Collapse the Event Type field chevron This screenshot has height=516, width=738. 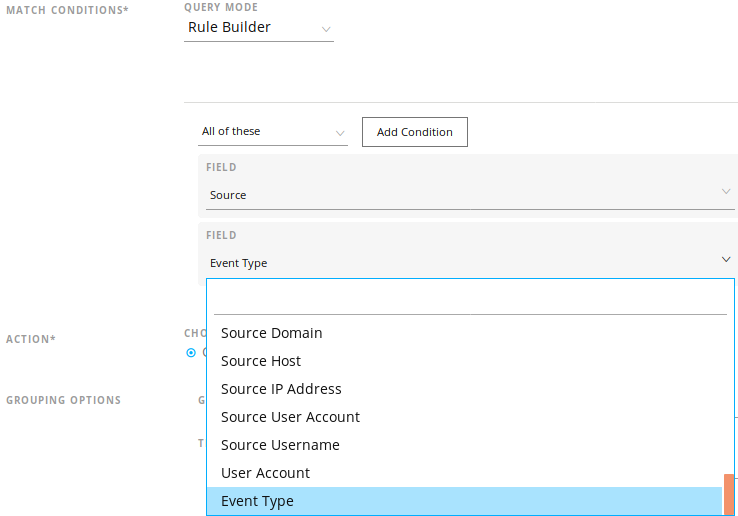click(725, 260)
